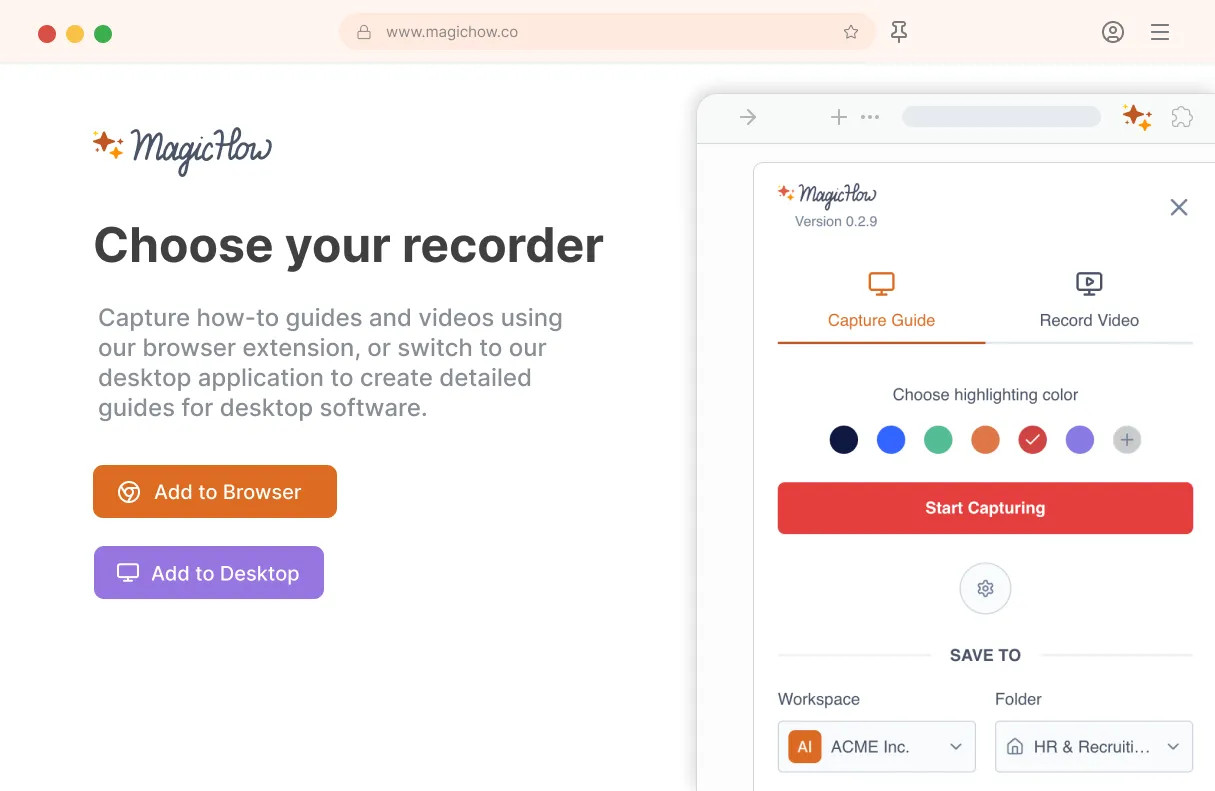Image resolution: width=1215 pixels, height=791 pixels.
Task: Open the user profile account icon
Action: click(1113, 32)
